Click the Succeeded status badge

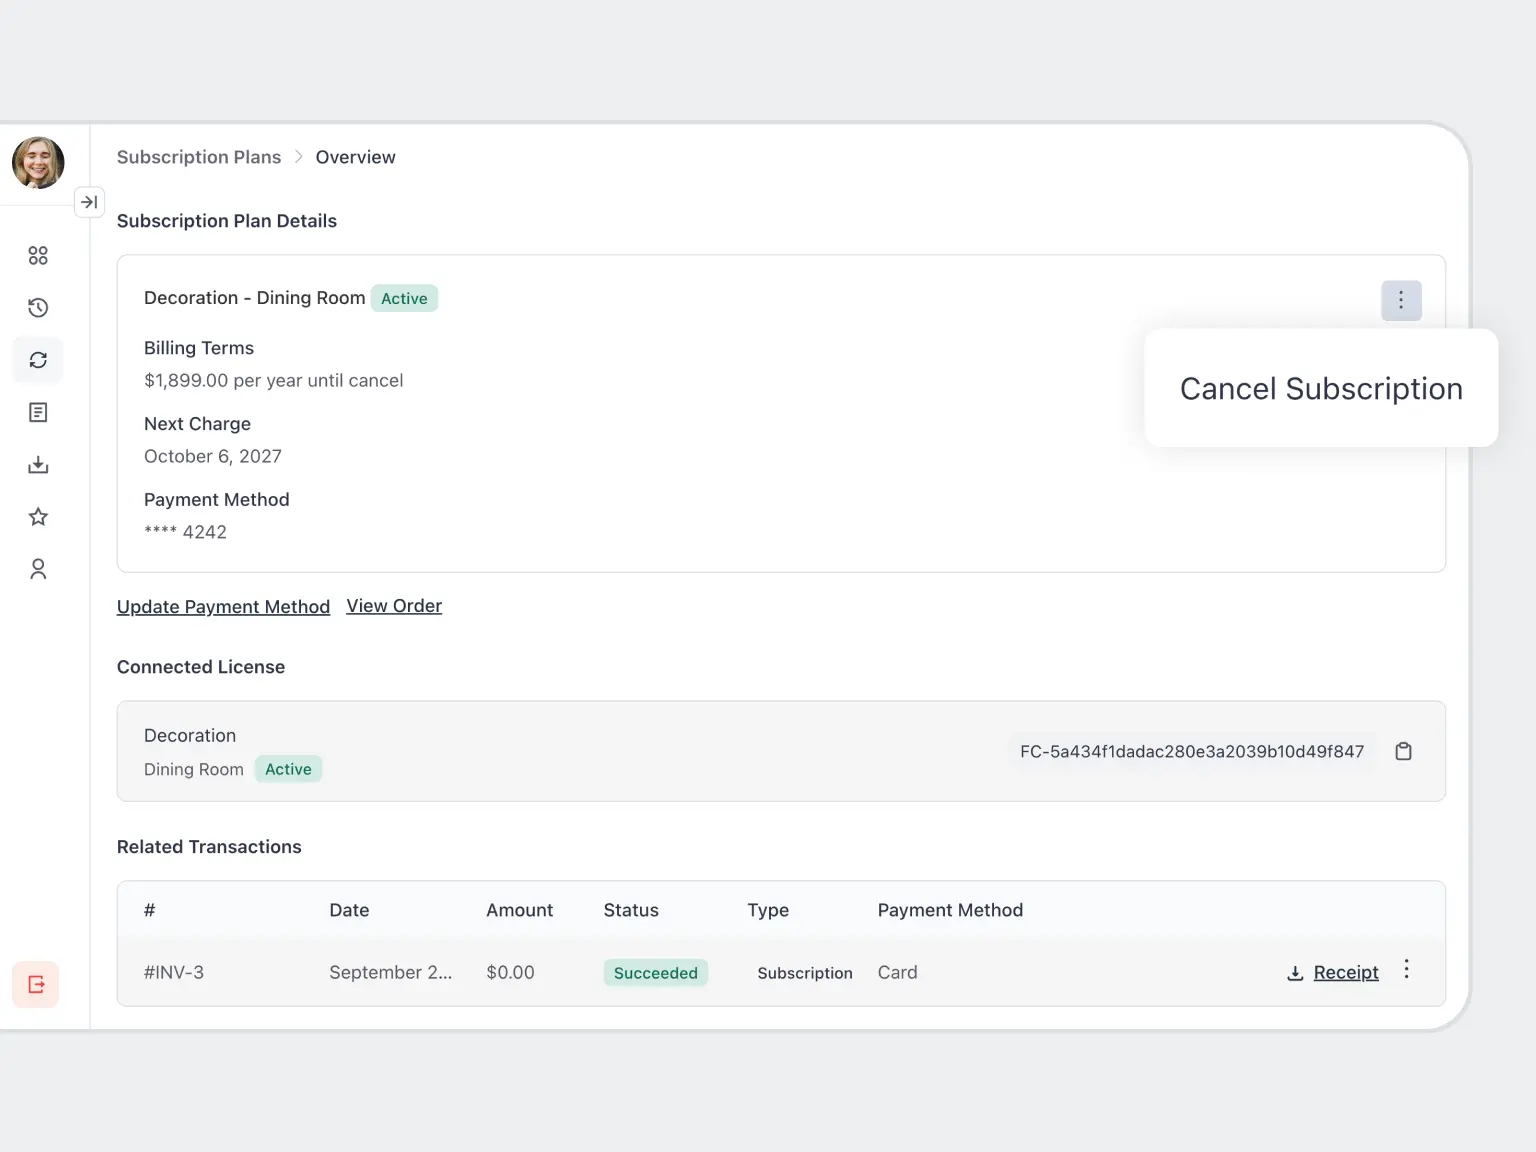point(656,973)
